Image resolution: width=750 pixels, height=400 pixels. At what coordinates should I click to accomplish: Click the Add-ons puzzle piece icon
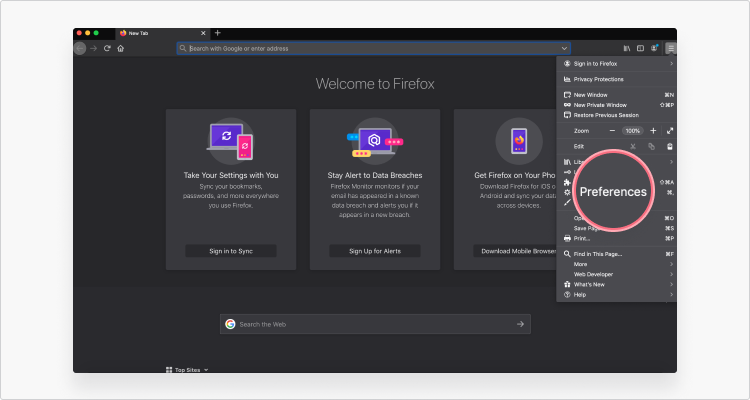pos(567,182)
